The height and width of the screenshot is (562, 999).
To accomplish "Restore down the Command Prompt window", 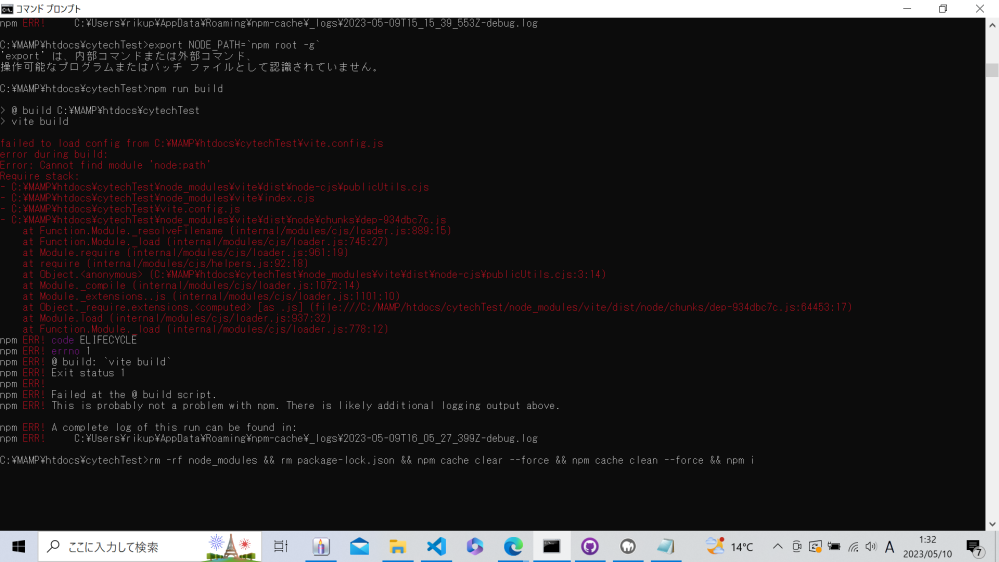I will click(943, 8).
